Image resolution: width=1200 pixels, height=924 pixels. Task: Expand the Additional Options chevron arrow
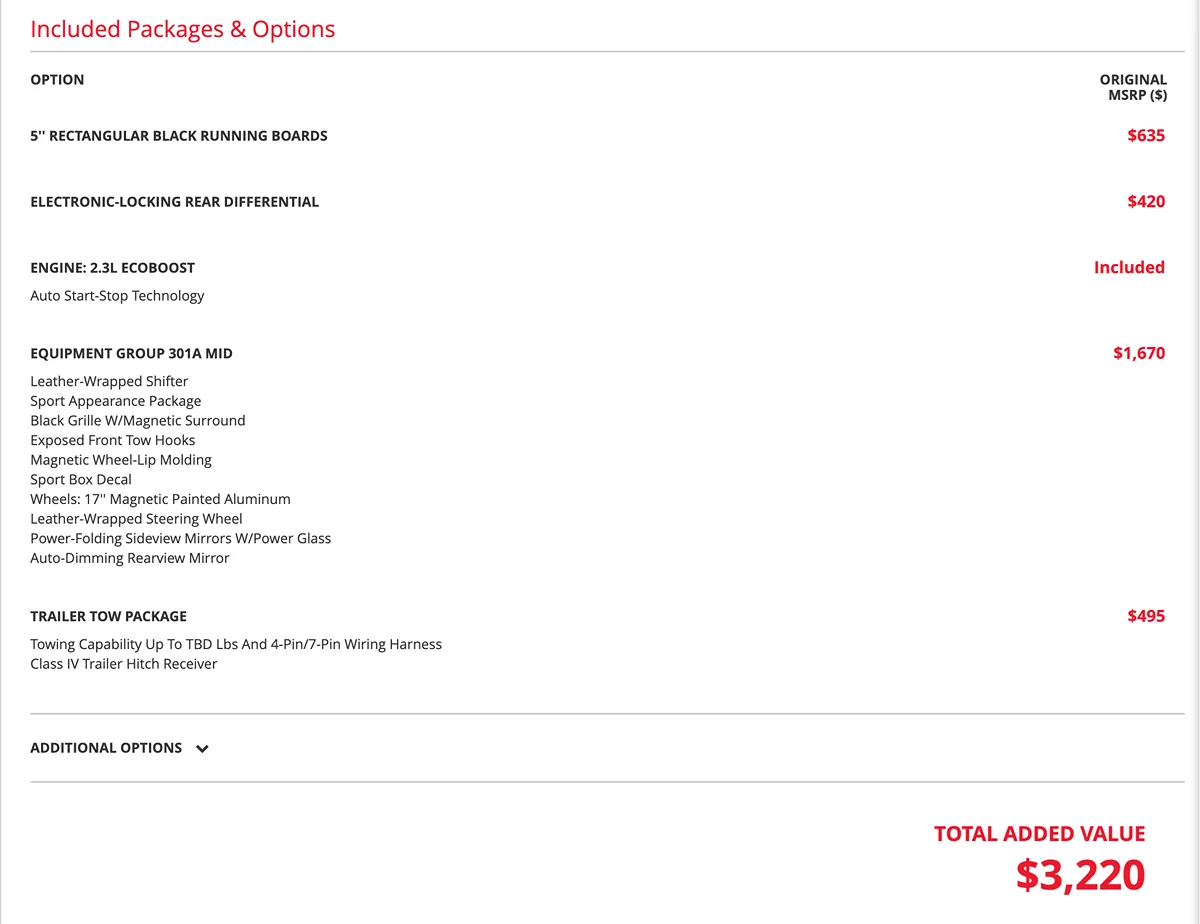click(x=202, y=748)
